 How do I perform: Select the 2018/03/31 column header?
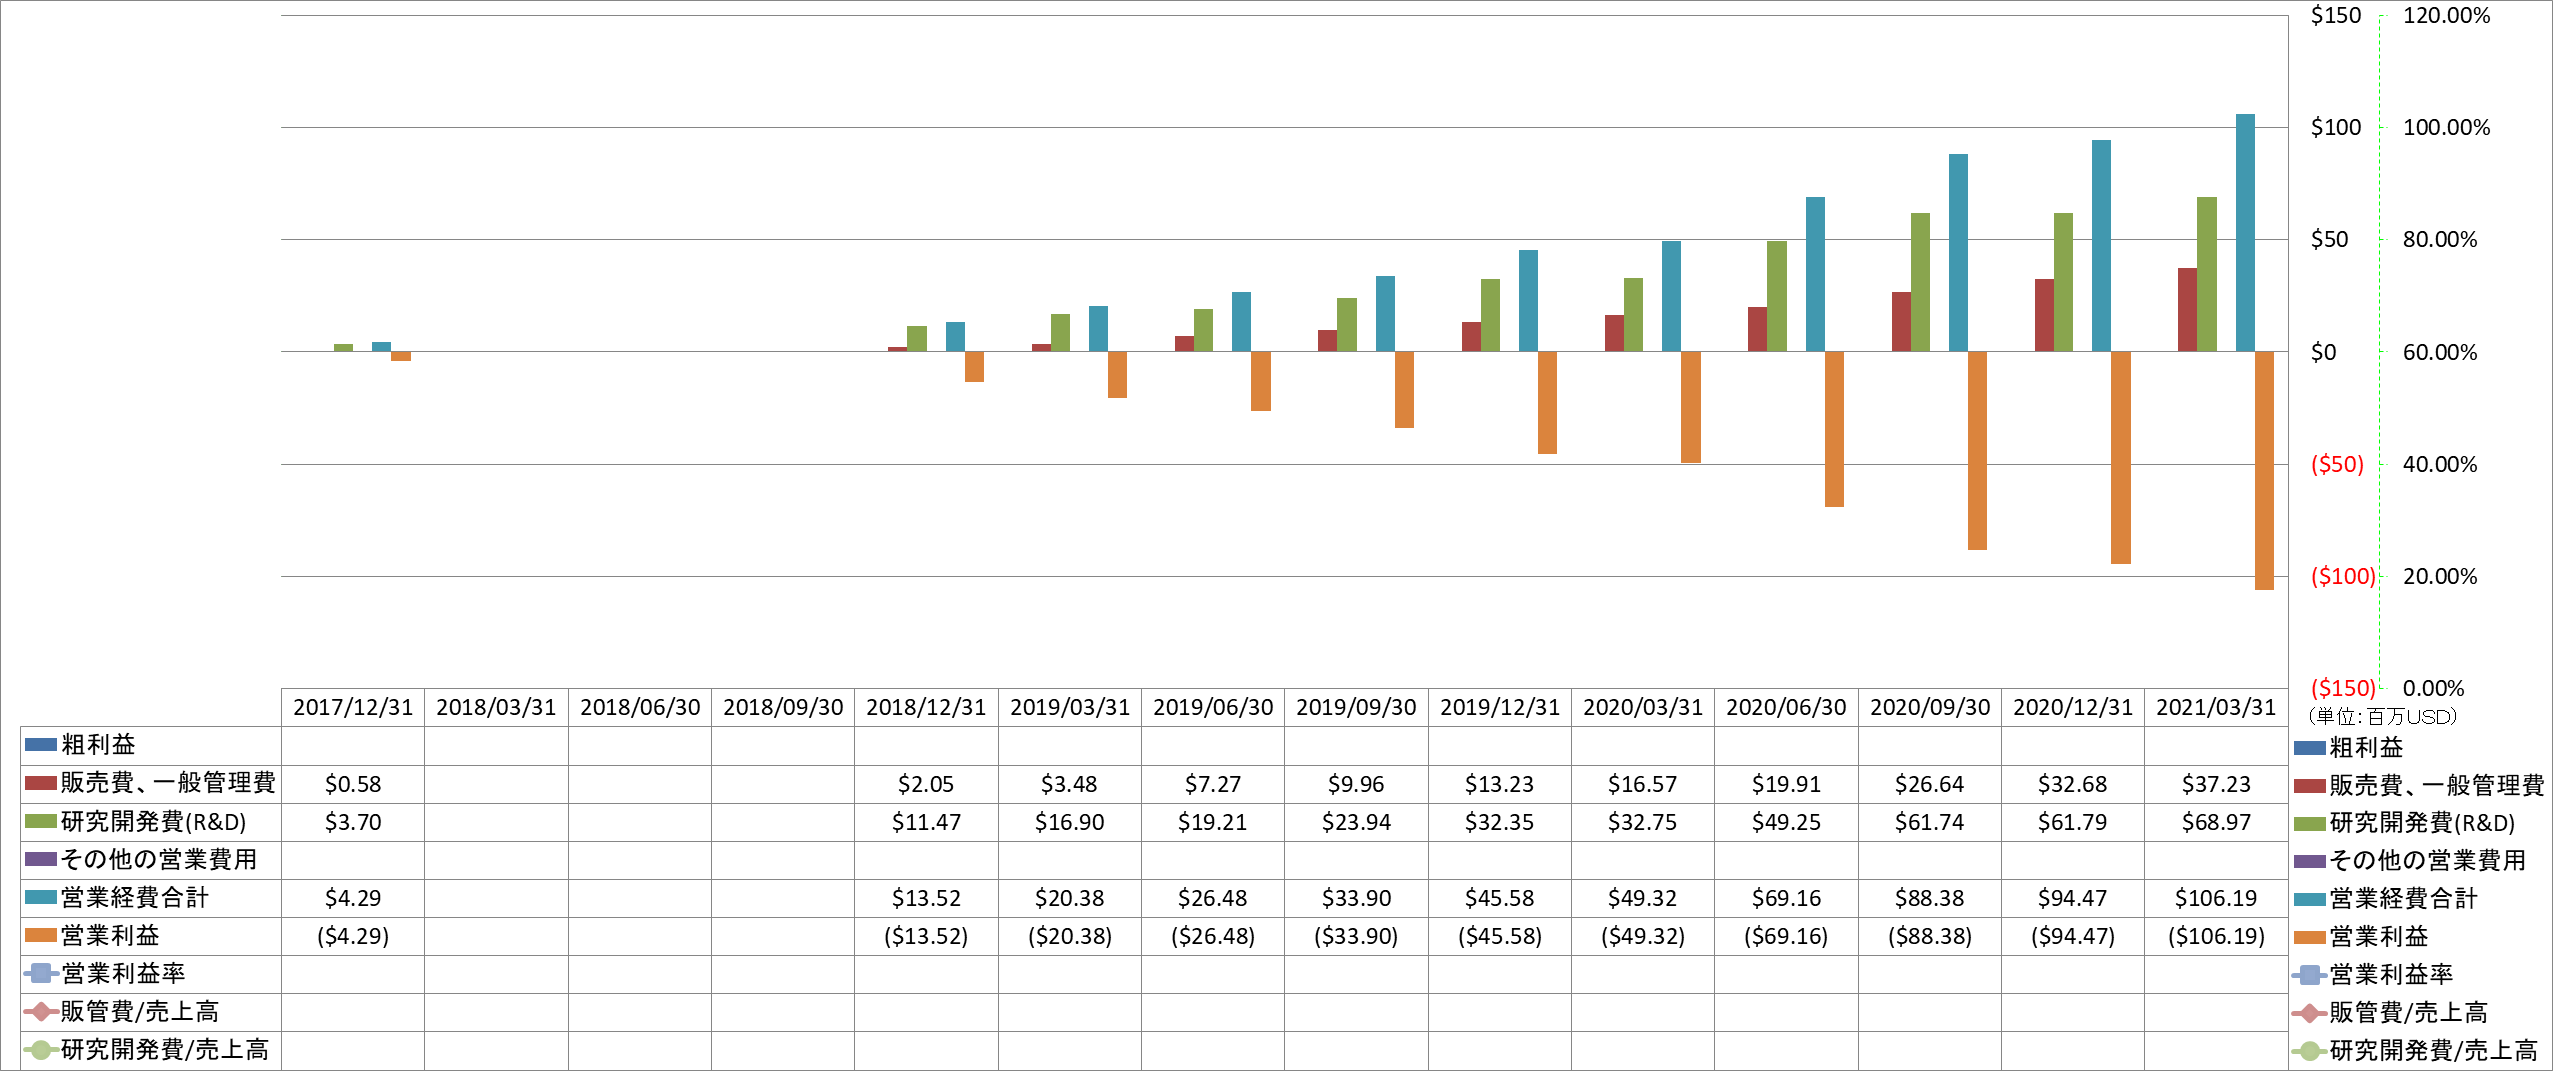pos(496,708)
